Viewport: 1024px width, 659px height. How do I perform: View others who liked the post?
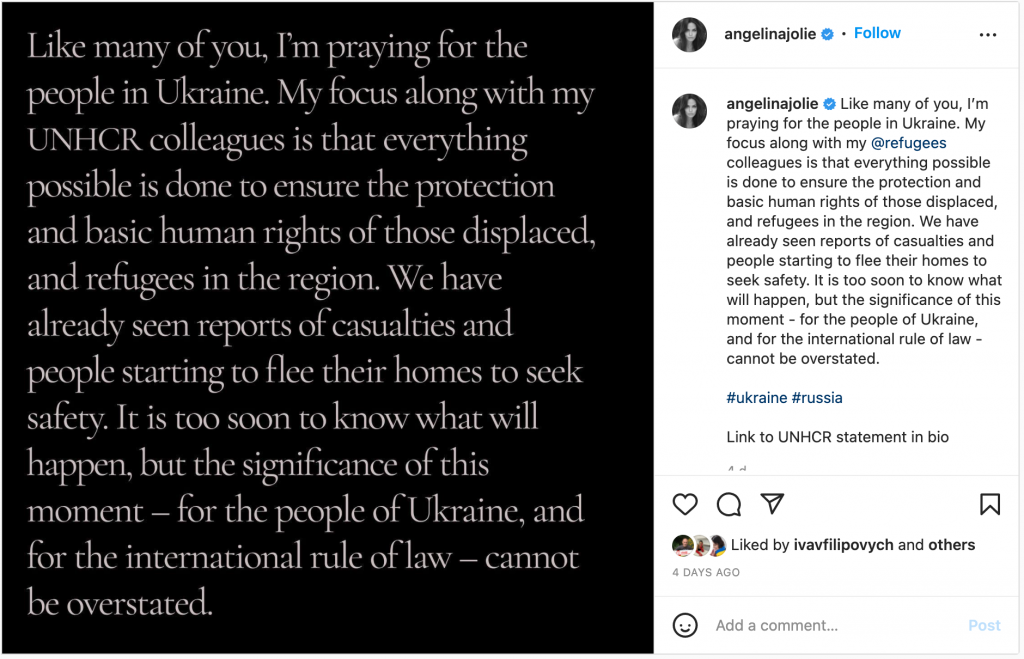click(951, 545)
